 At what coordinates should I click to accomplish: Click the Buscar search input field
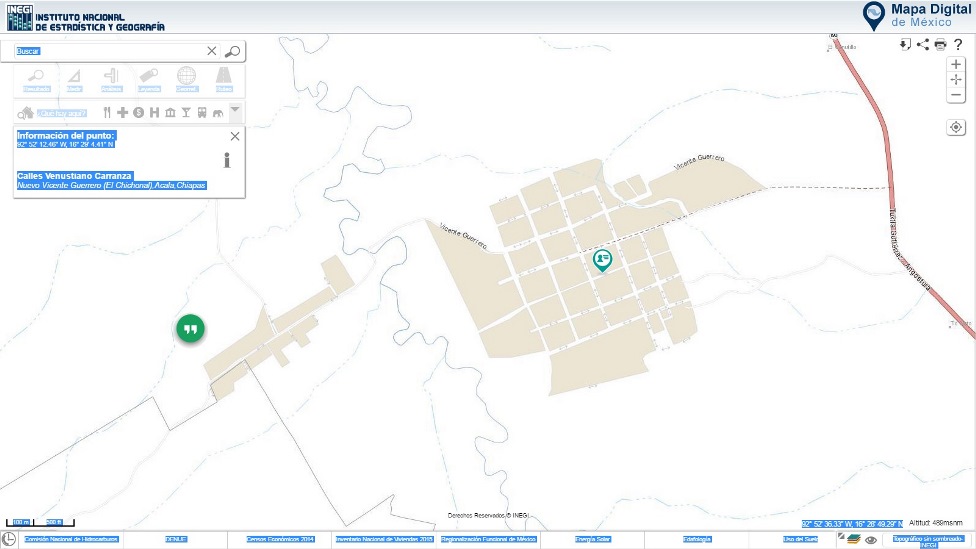pyautogui.click(x=108, y=51)
